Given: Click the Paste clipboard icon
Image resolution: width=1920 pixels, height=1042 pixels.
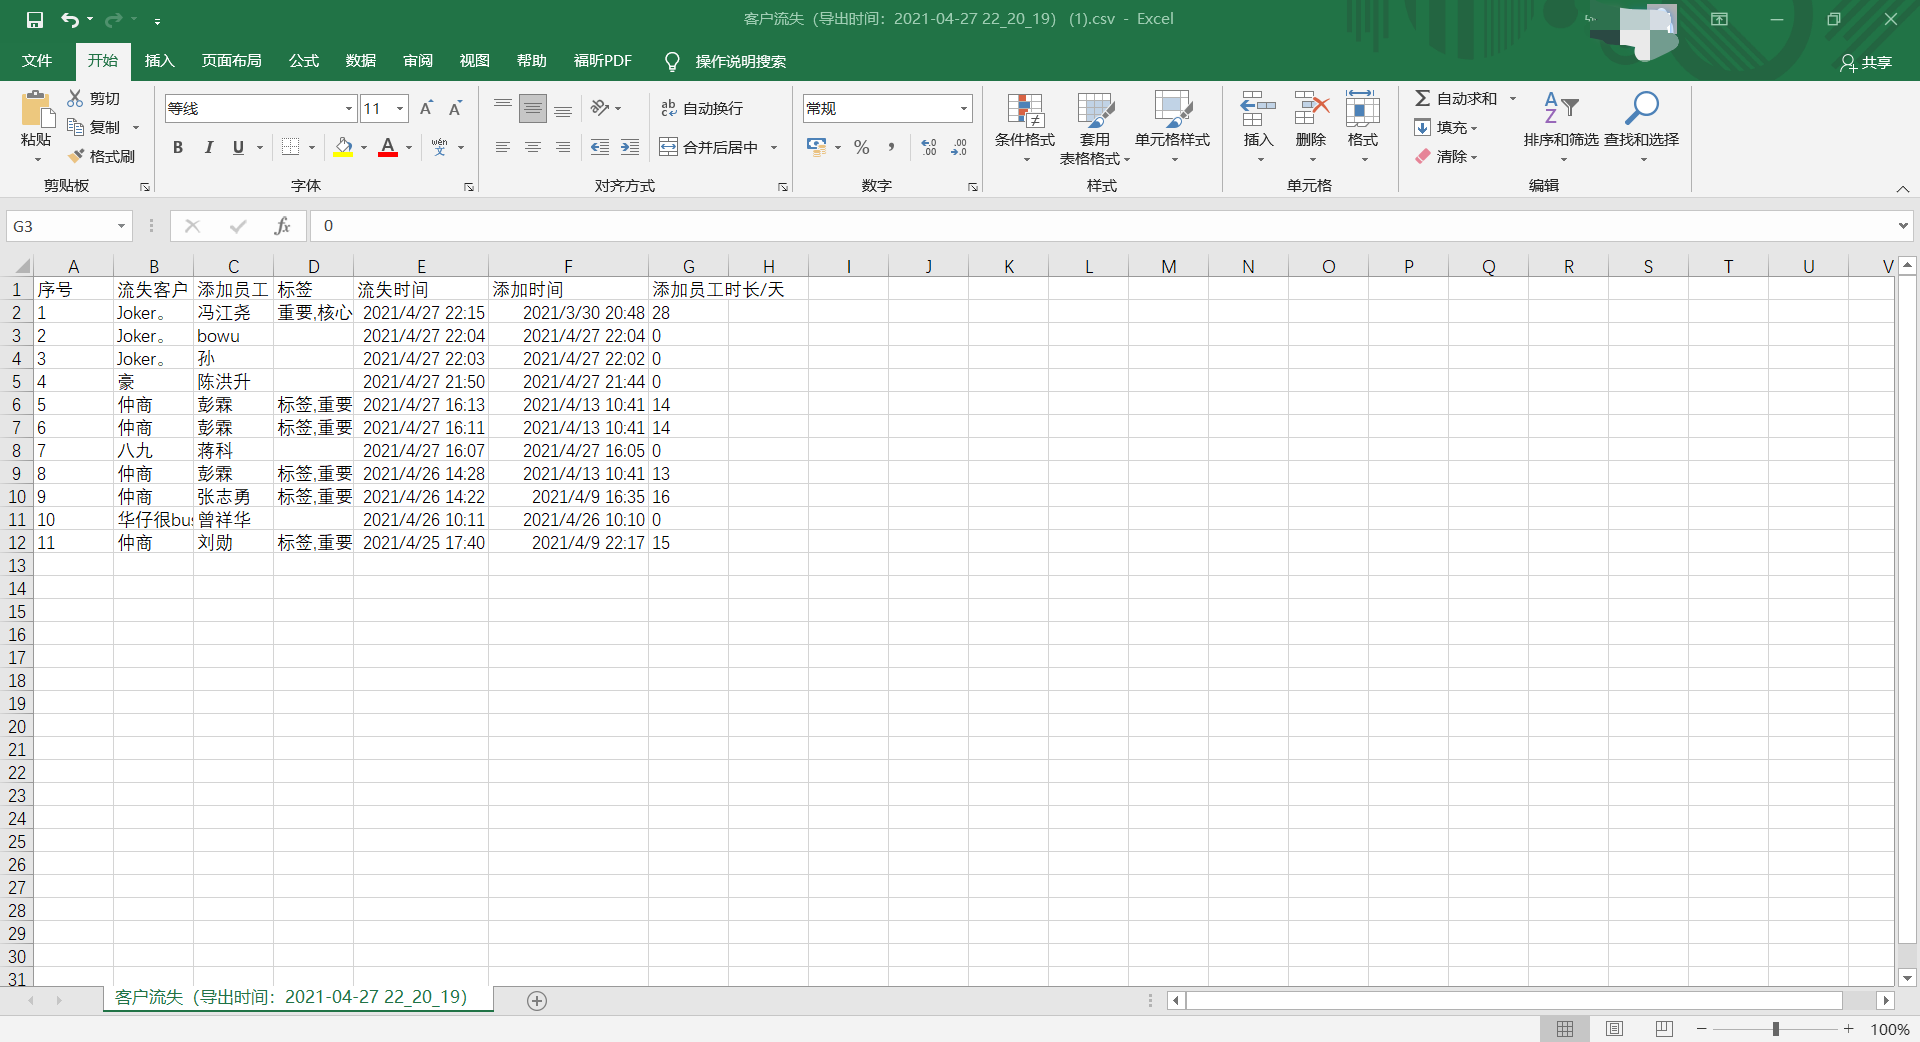Looking at the screenshot, I should [37, 110].
